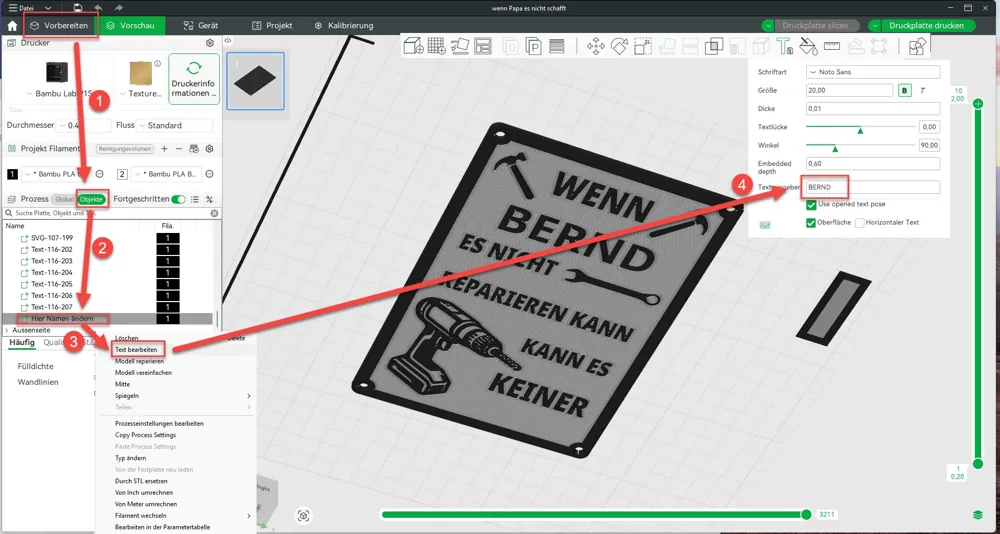The height and width of the screenshot is (534, 1000).
Task: Toggle the Fortgeschritten switch
Action: coord(179,199)
